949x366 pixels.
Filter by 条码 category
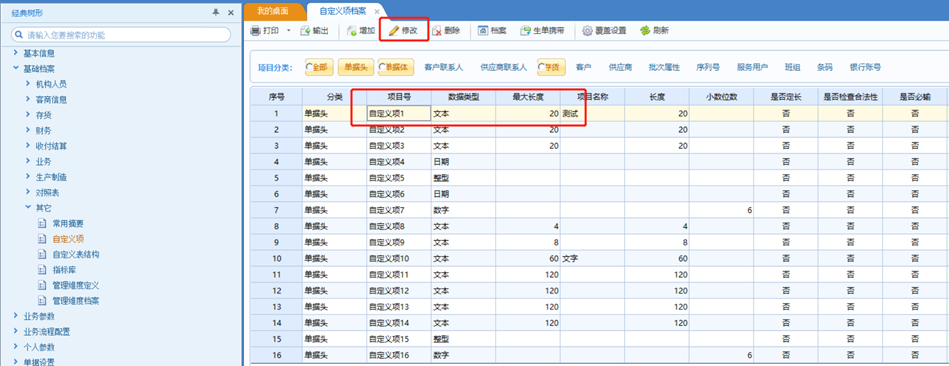(x=824, y=67)
